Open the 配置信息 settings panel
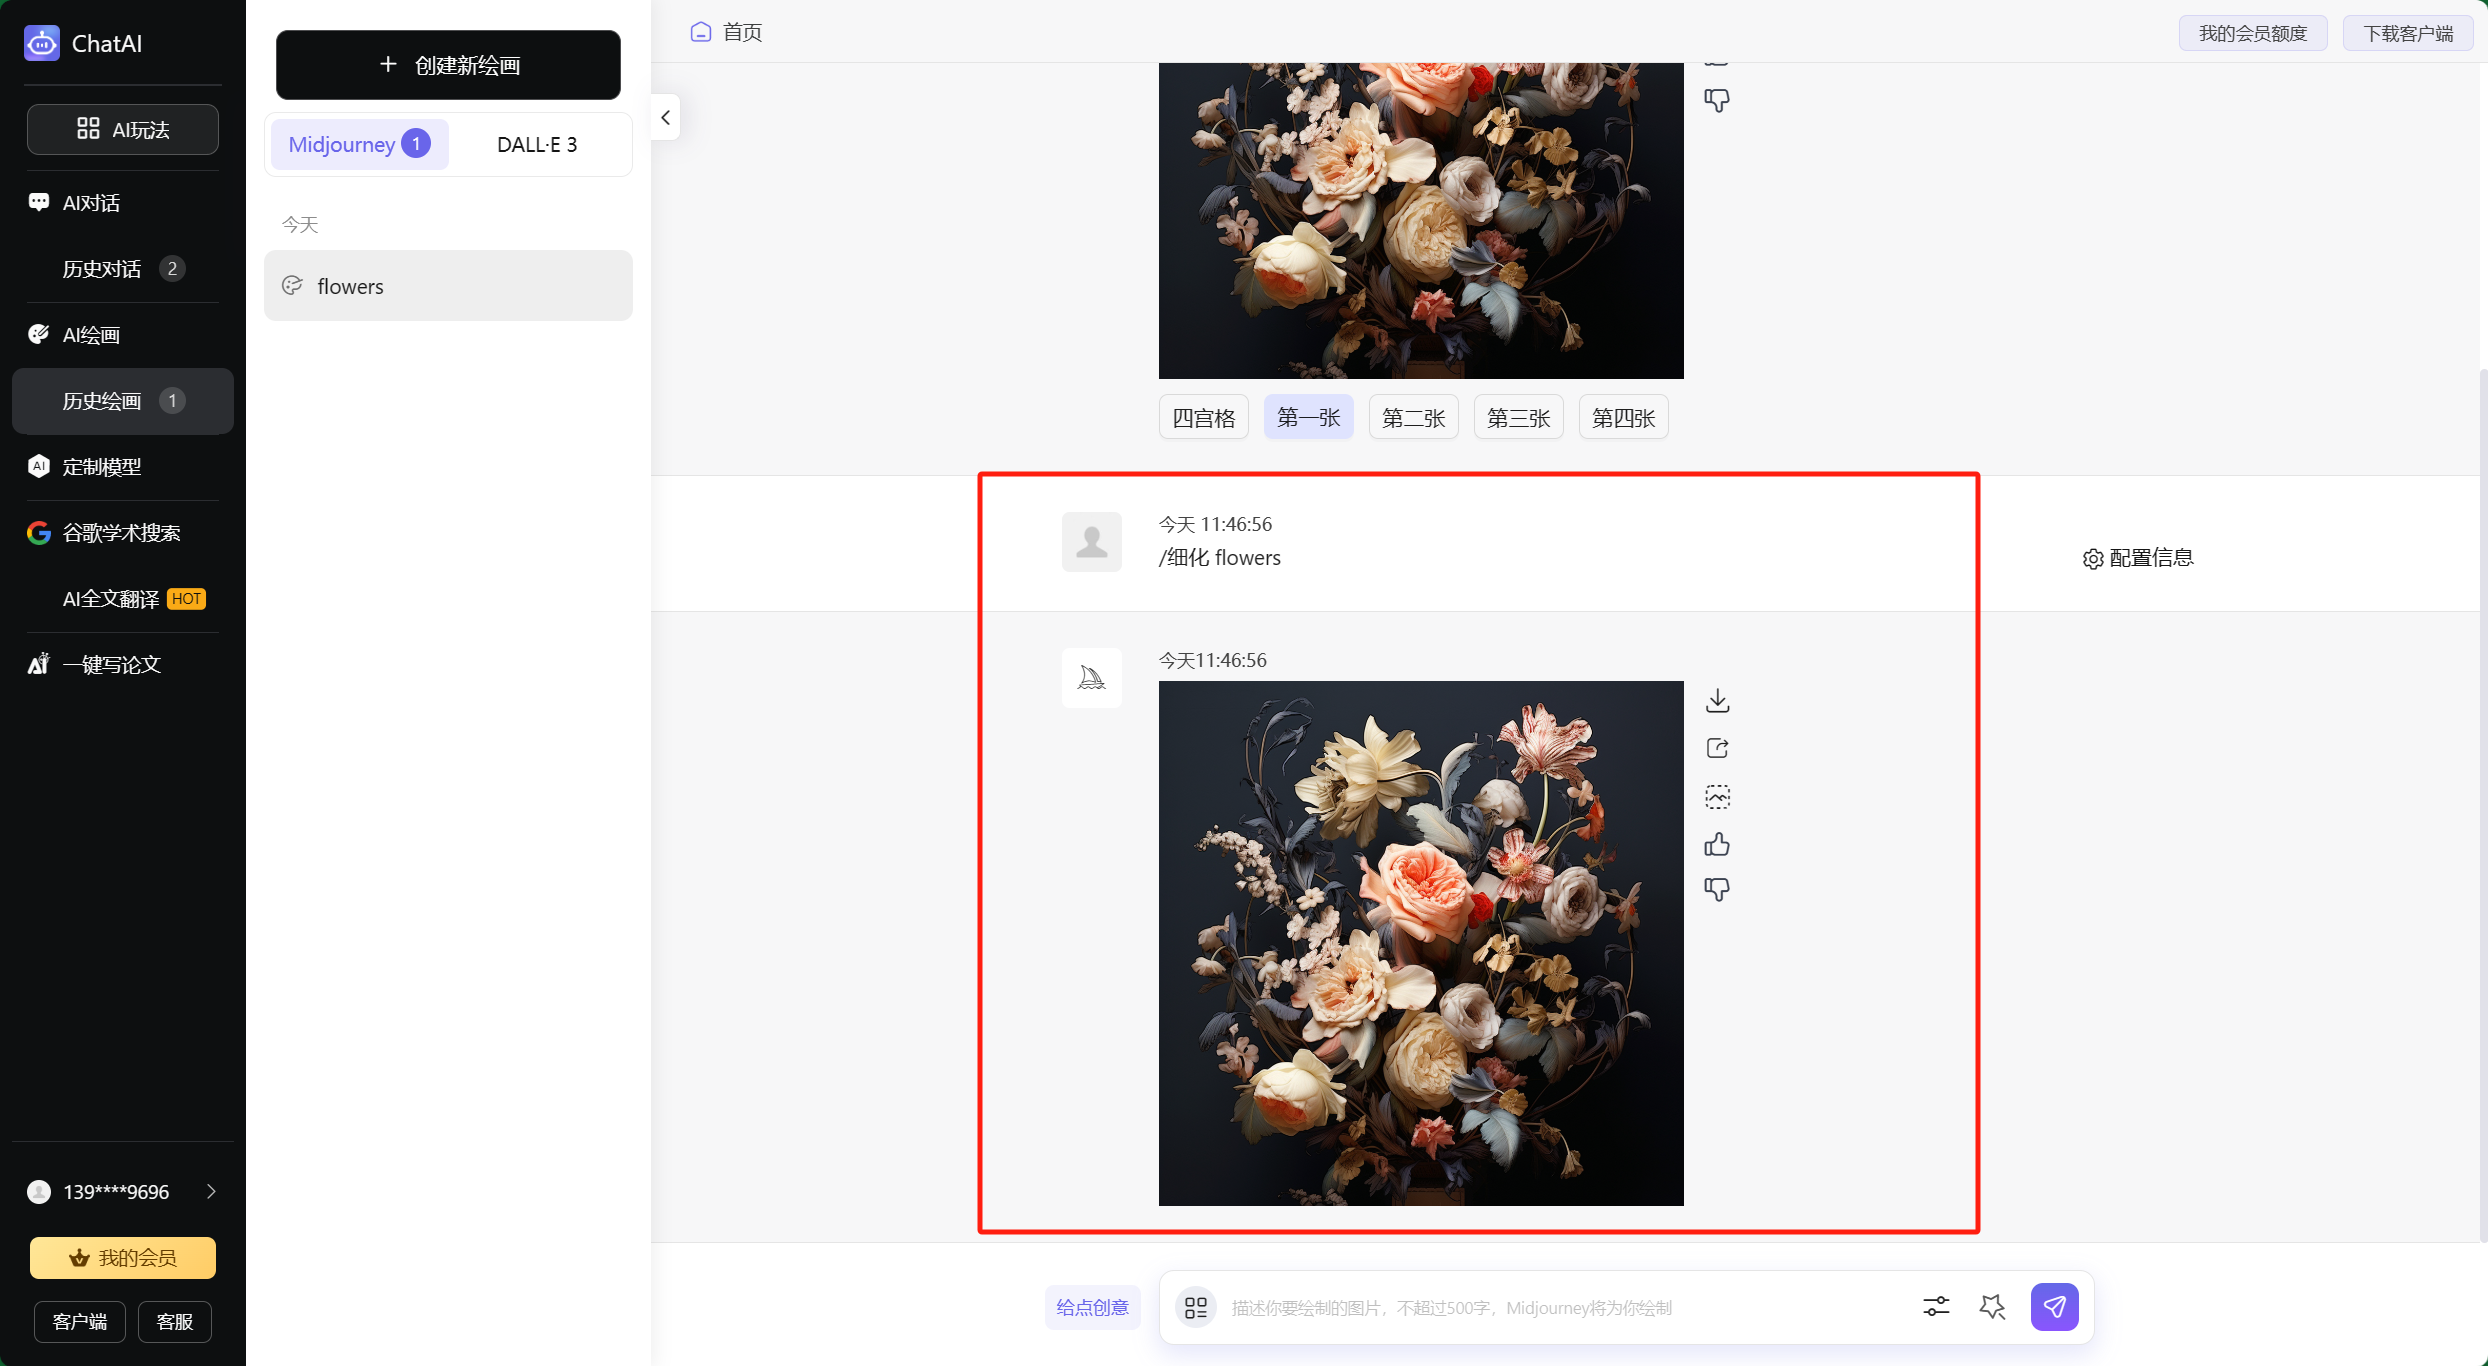The width and height of the screenshot is (2488, 1366). coord(2138,558)
